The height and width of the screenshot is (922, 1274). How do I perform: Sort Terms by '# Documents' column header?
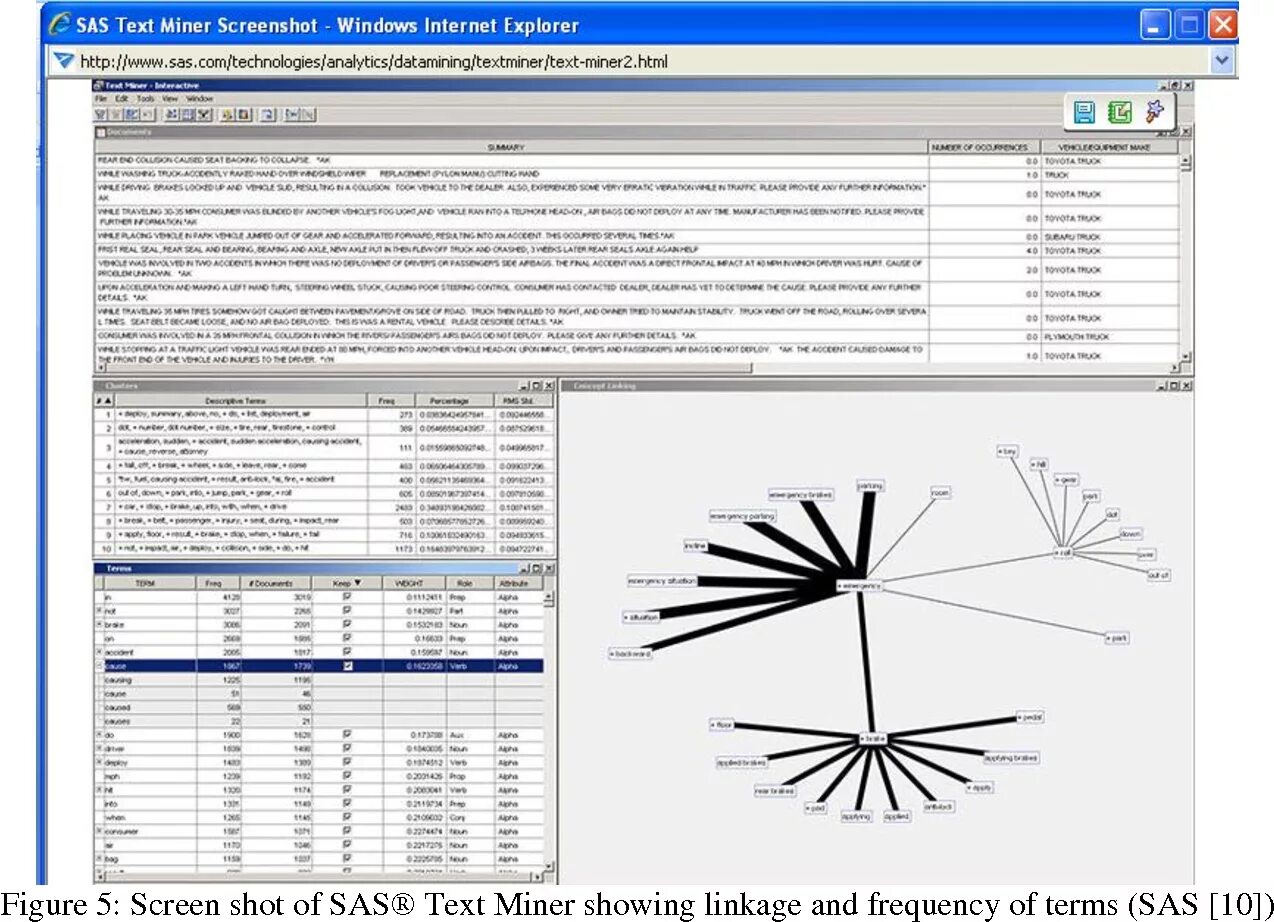click(276, 582)
